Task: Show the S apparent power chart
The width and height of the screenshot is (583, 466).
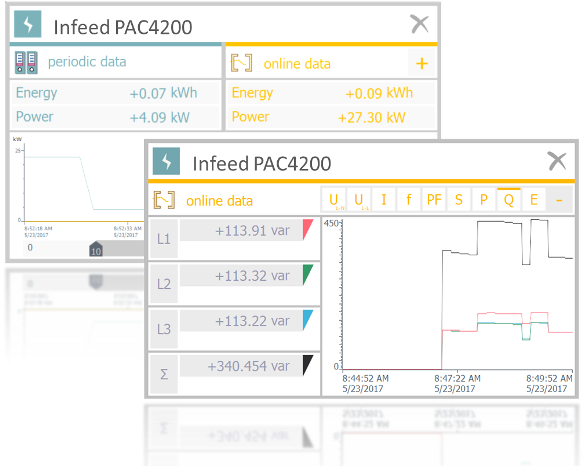Action: [x=458, y=200]
